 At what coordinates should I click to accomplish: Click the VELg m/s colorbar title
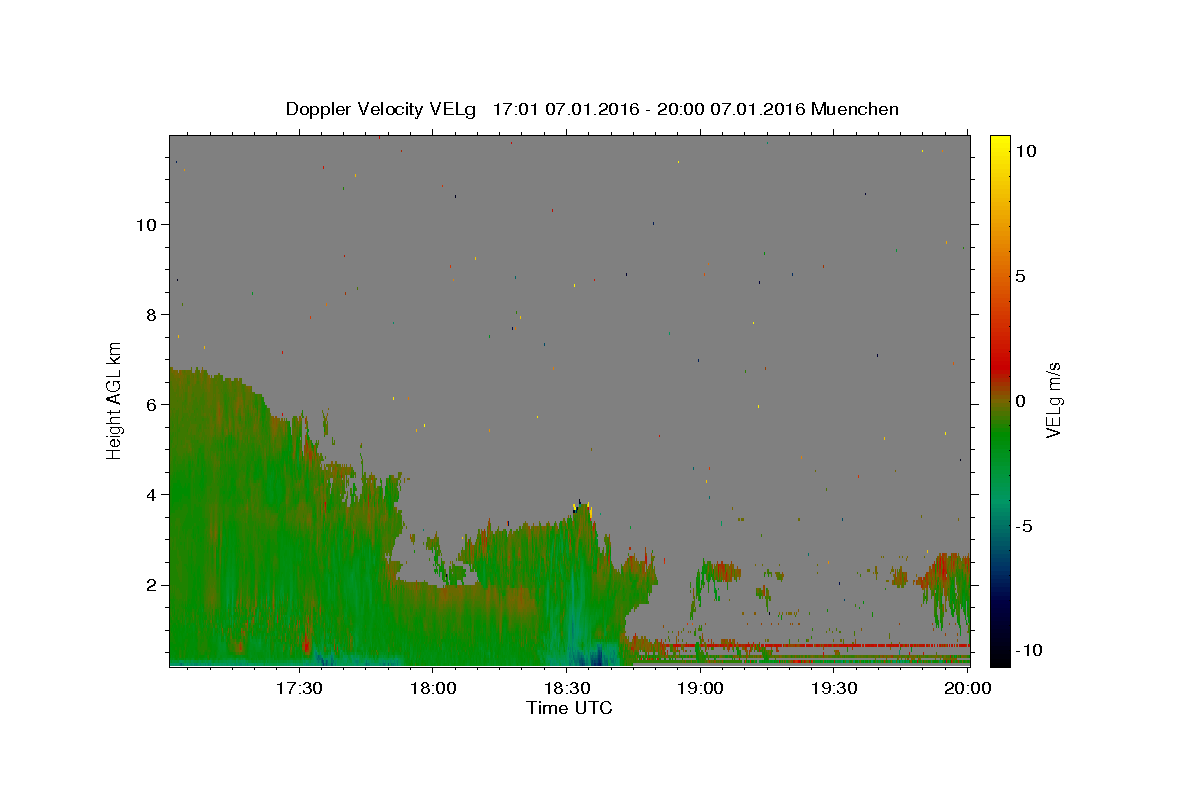tap(1053, 401)
